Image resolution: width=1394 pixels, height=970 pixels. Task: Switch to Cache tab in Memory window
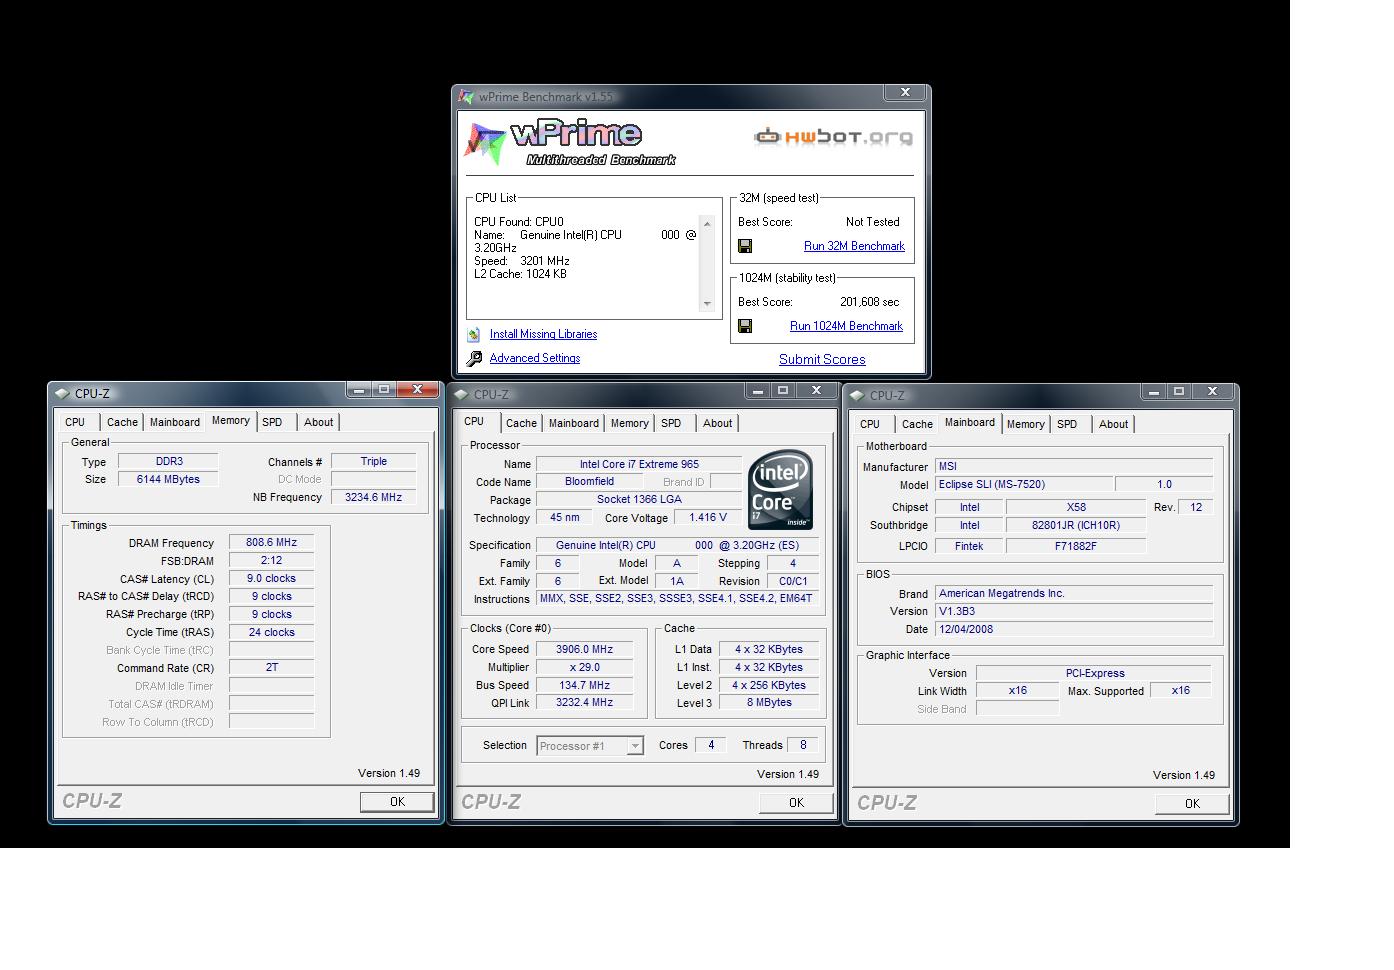pyautogui.click(x=122, y=422)
